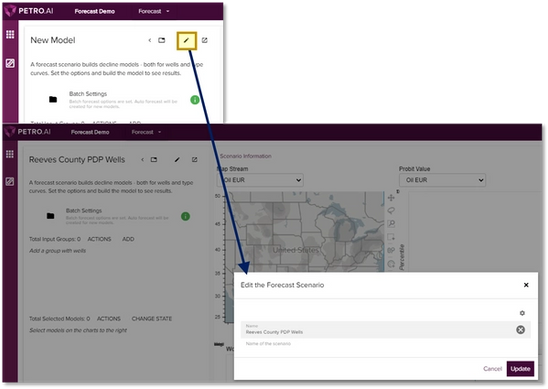This screenshot has width=548, height=389.
Task: Click ACTIONS next to Total Input Groups
Action: coord(99,239)
